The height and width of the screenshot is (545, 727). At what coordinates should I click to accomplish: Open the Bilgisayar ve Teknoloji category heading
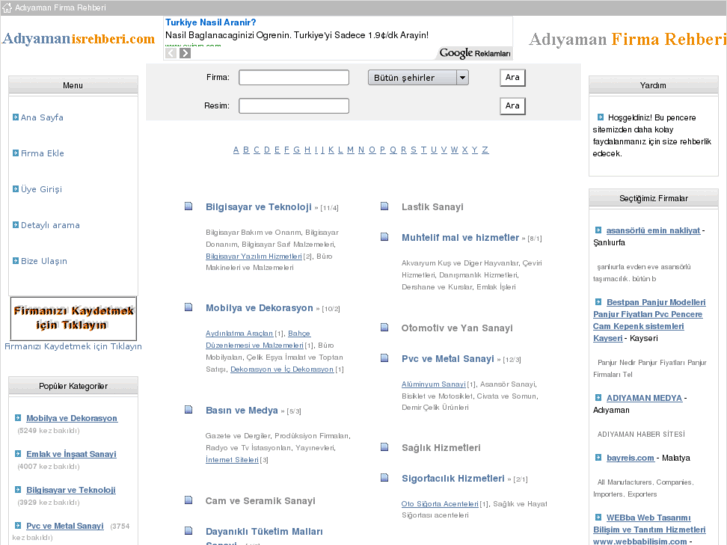tap(258, 207)
